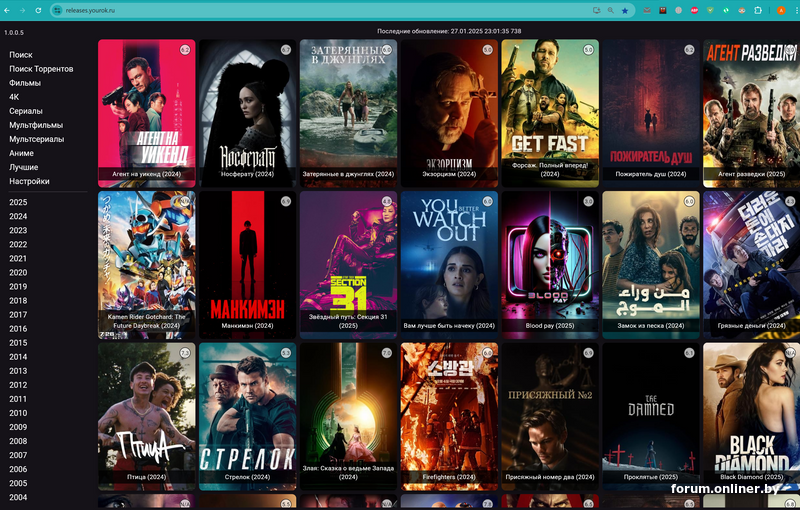Open Поиск Торрентов in the sidebar

tap(41, 69)
